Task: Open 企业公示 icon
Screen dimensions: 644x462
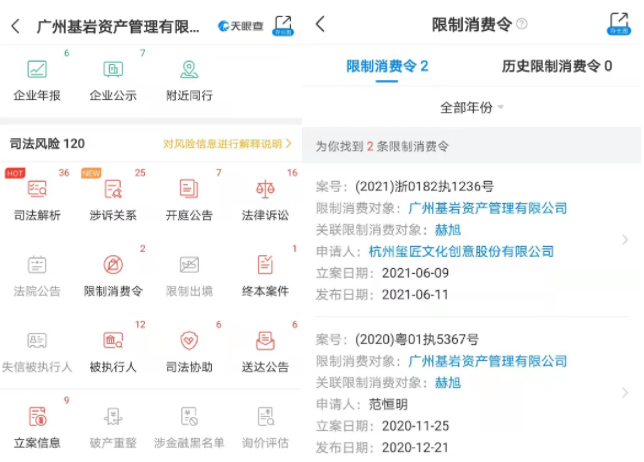Action: point(113,69)
